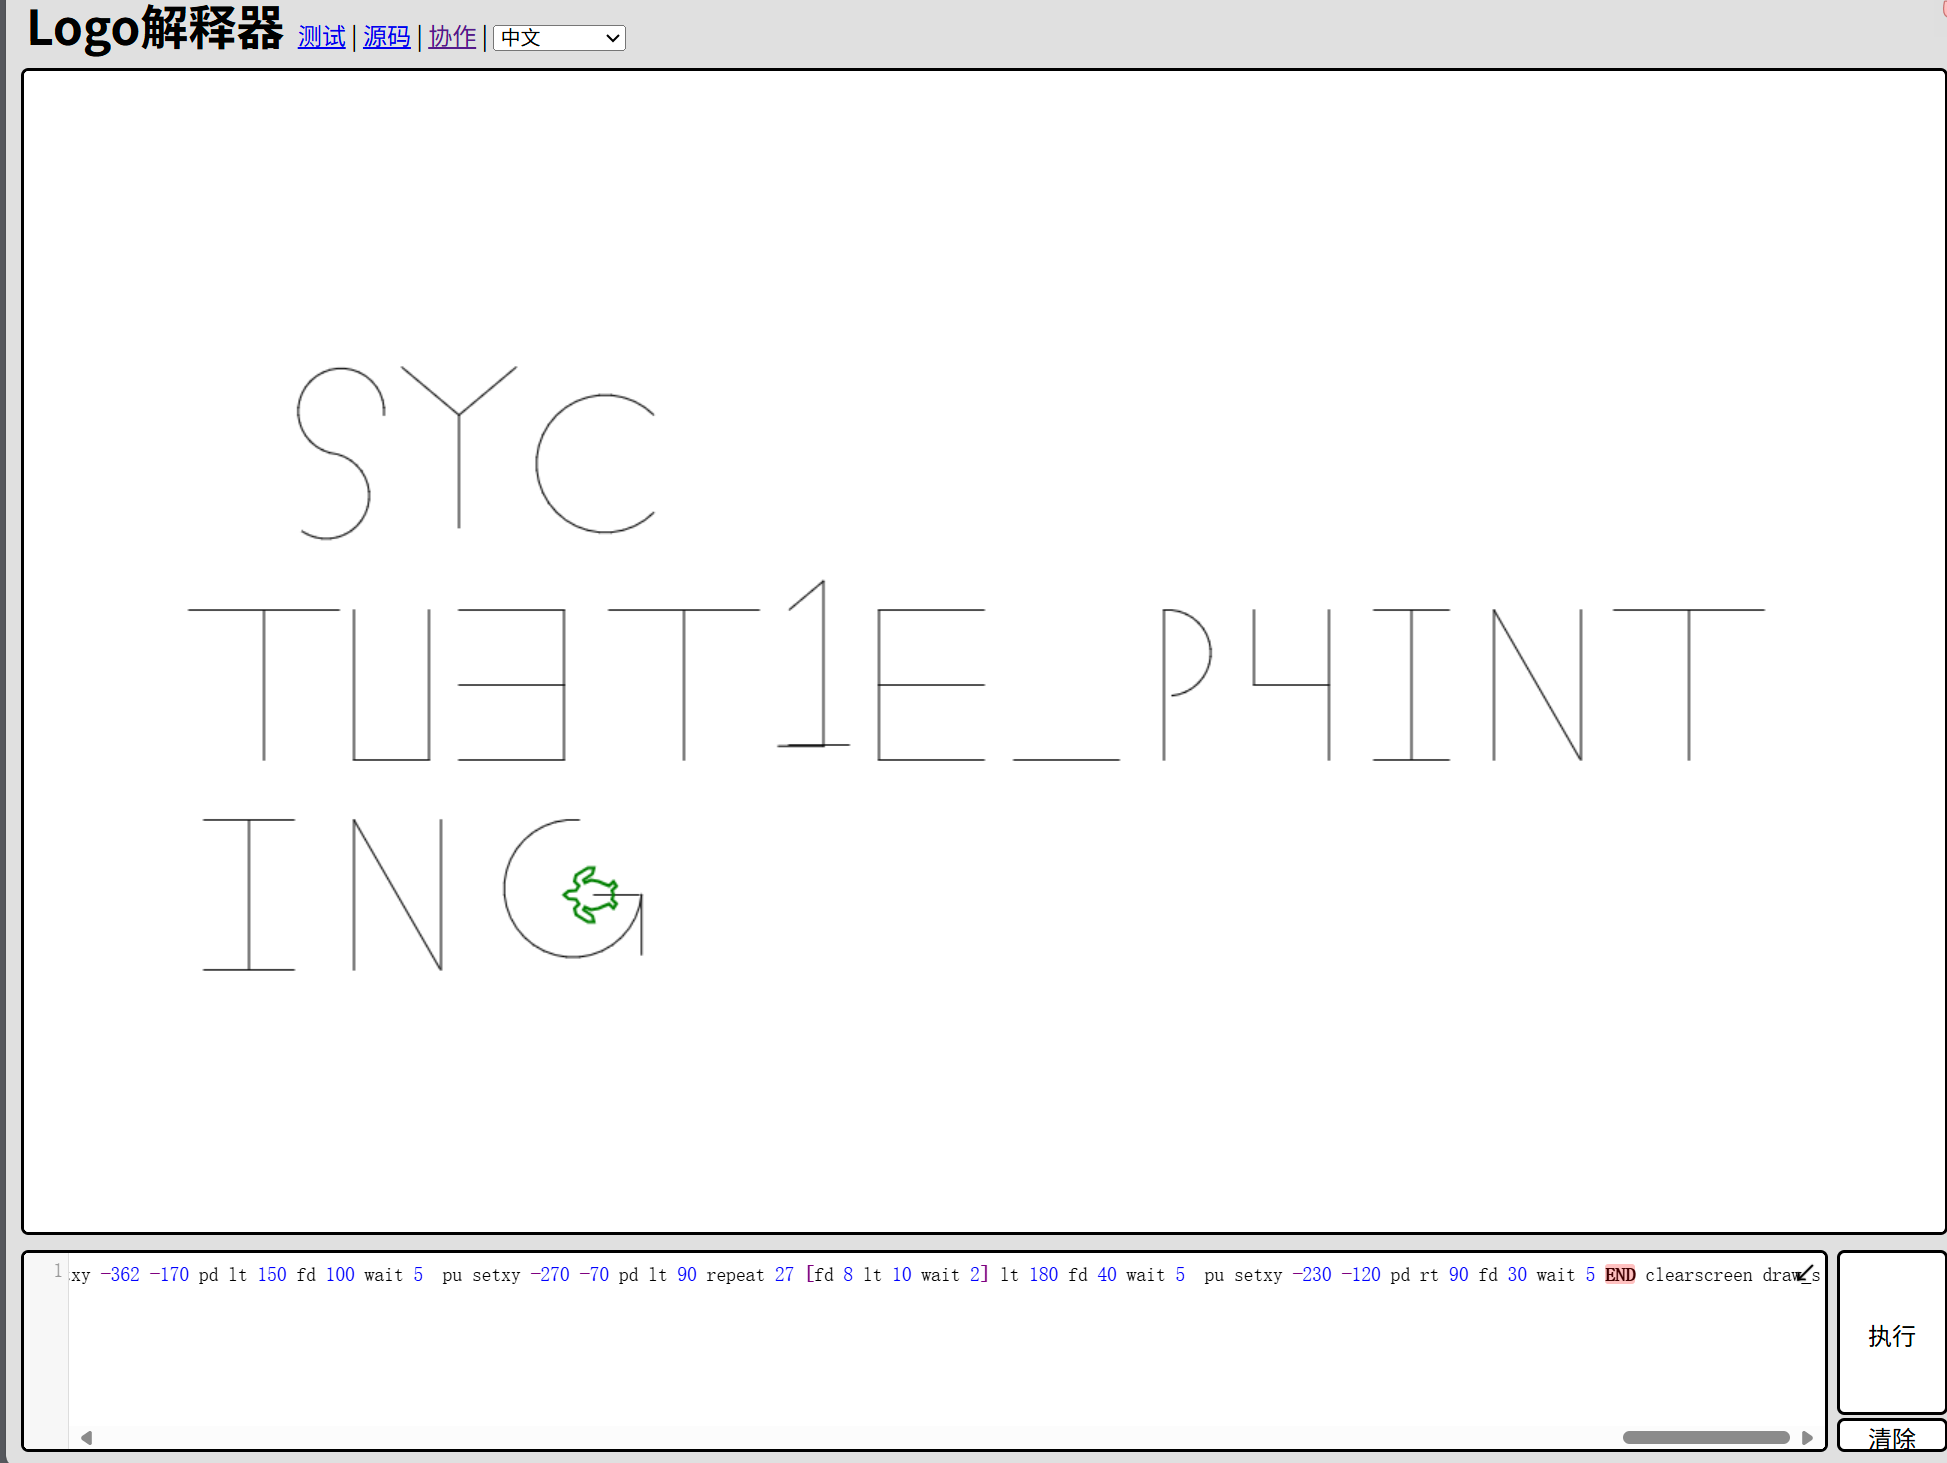Click the diagonal arrow icon in the code editor corner
1947x1463 pixels.
(x=1805, y=1273)
